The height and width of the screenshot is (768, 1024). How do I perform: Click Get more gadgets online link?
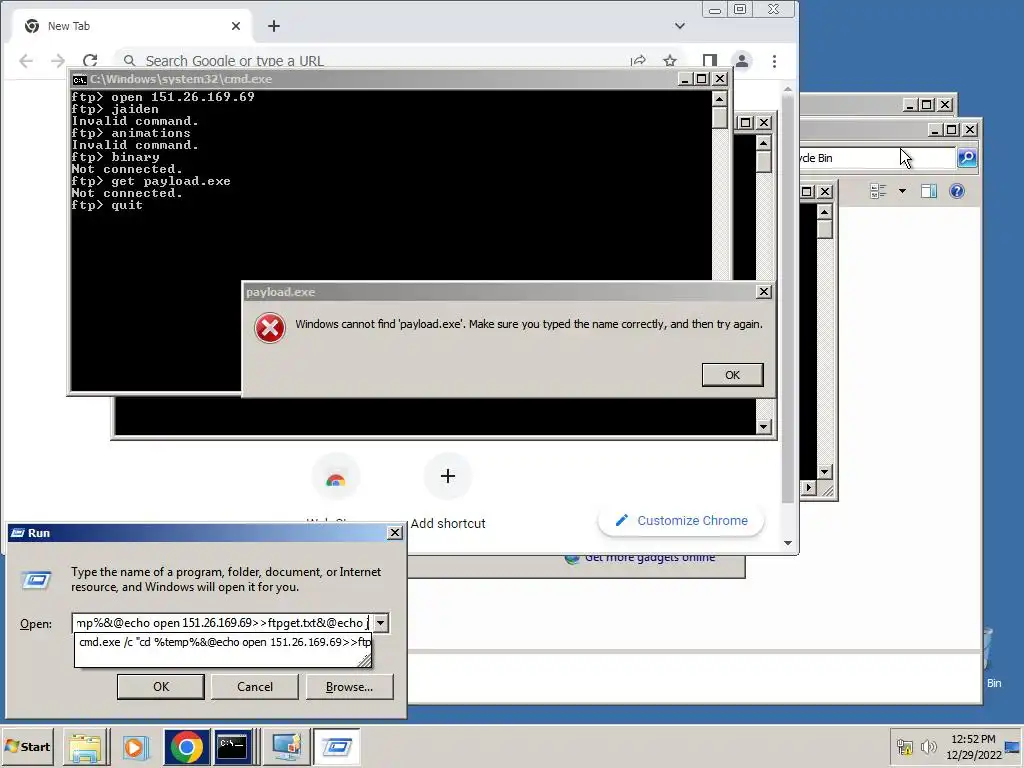pyautogui.click(x=650, y=558)
